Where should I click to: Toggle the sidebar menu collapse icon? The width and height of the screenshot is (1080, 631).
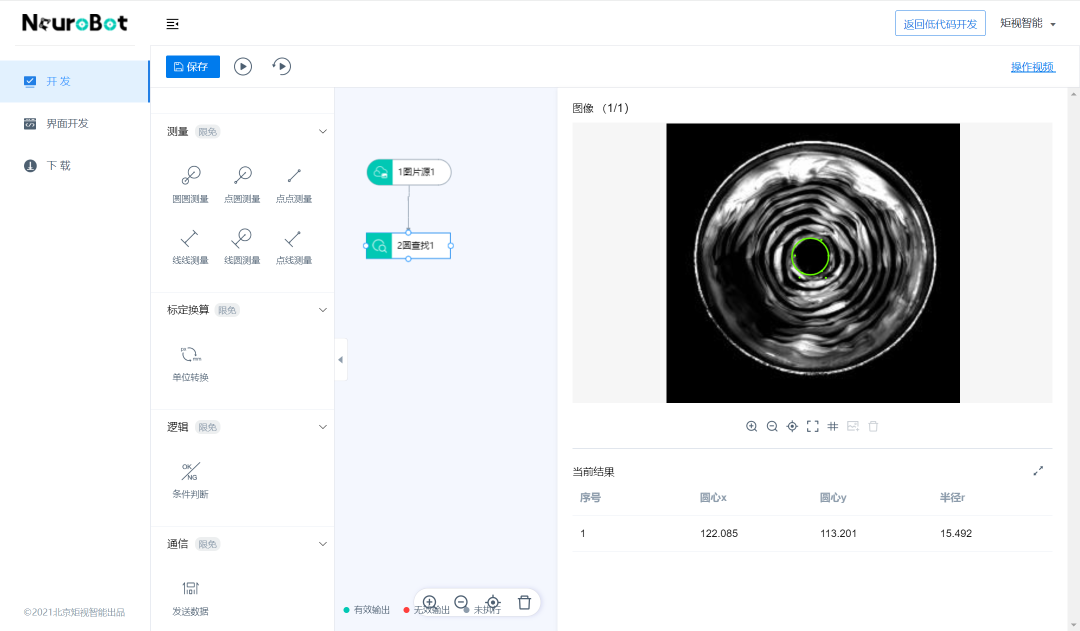[x=173, y=24]
